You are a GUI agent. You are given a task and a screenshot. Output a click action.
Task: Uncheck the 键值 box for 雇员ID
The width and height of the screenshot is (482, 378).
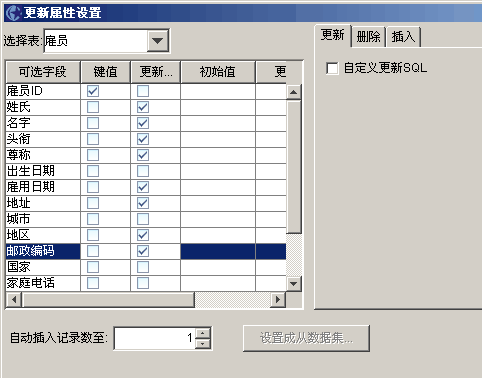coord(93,91)
